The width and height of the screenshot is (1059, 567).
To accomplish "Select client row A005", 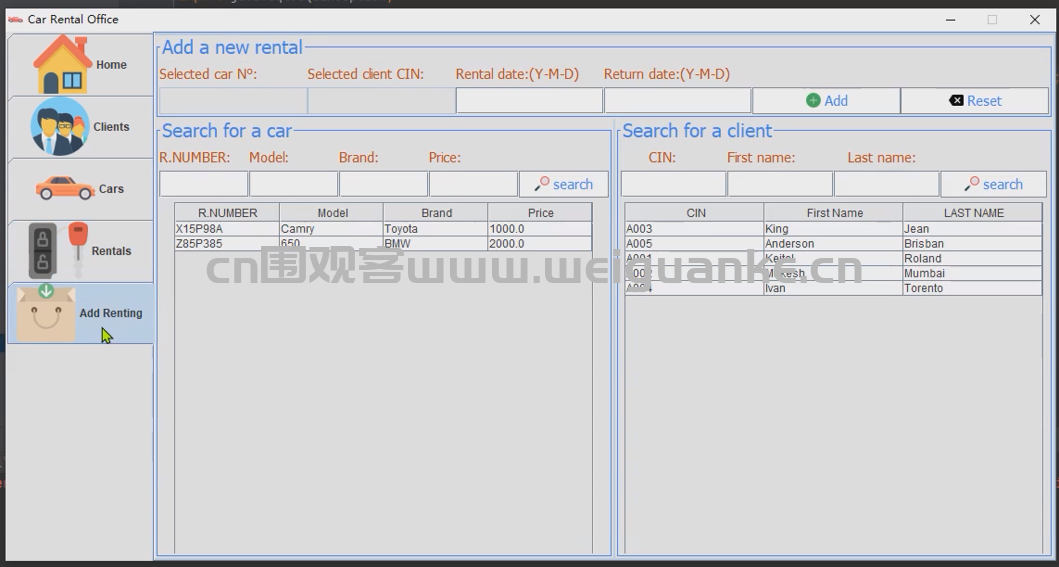I will [833, 244].
